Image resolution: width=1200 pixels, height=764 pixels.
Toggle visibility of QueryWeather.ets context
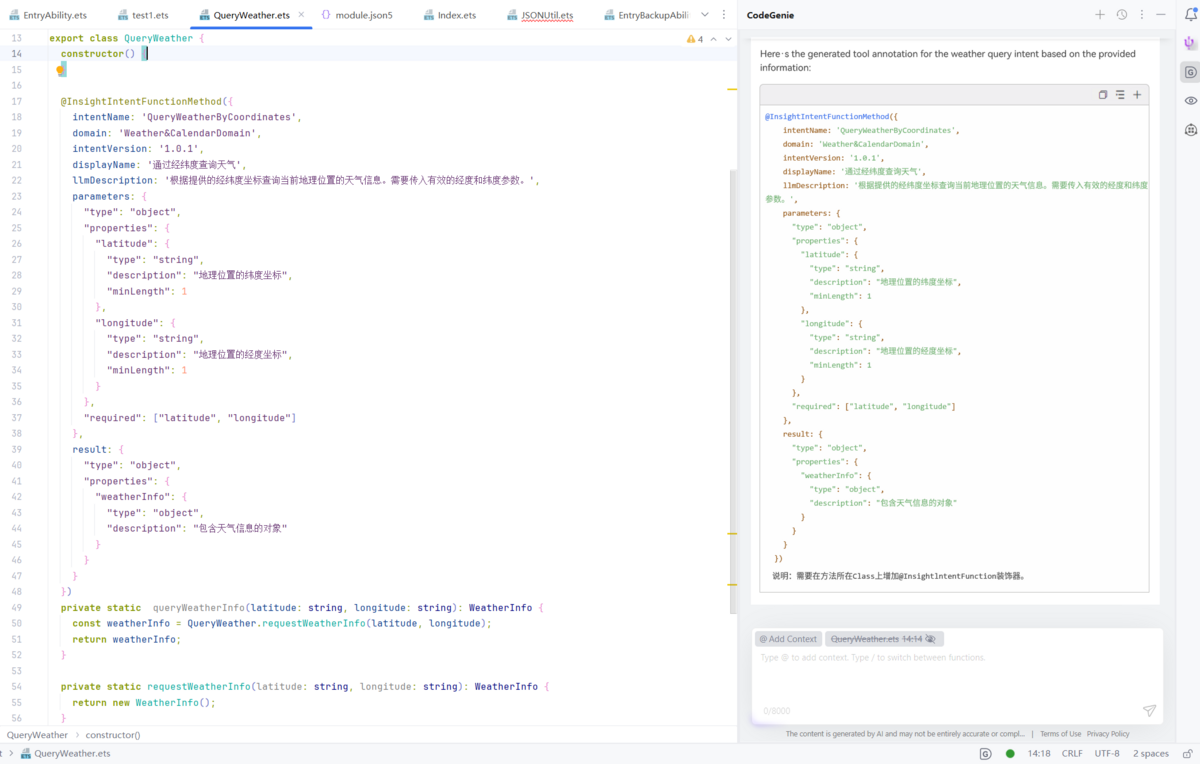930,639
